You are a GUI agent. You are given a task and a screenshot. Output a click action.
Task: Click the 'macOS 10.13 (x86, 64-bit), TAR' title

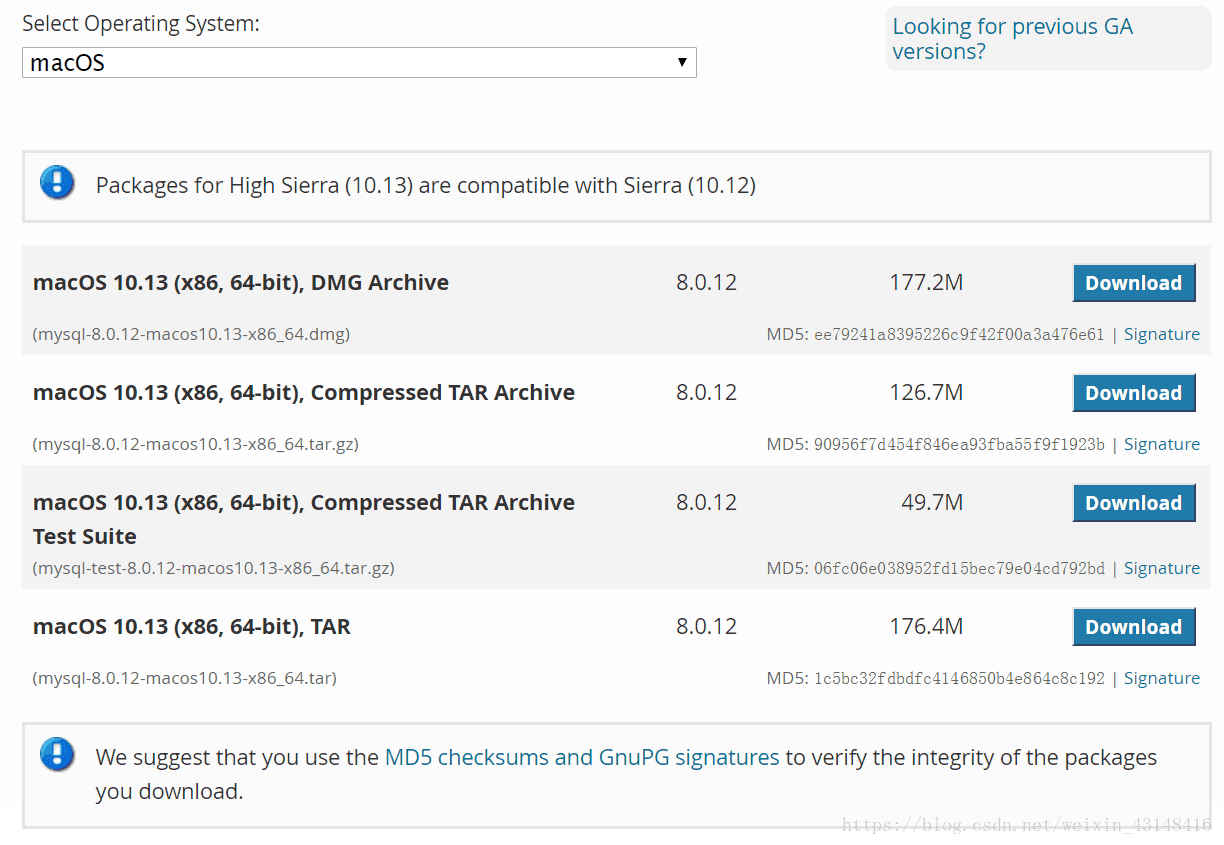coord(191,627)
